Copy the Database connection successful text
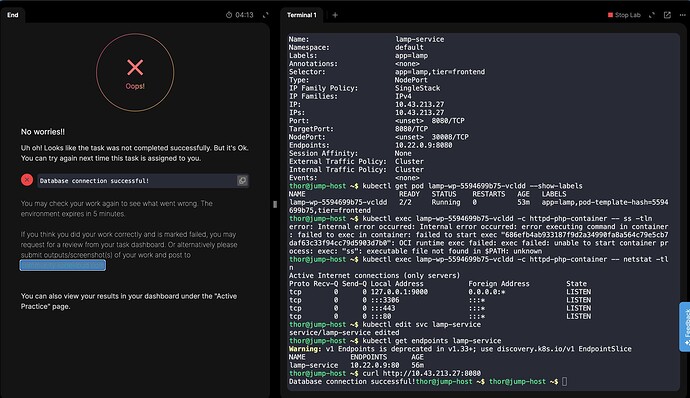 (242, 181)
